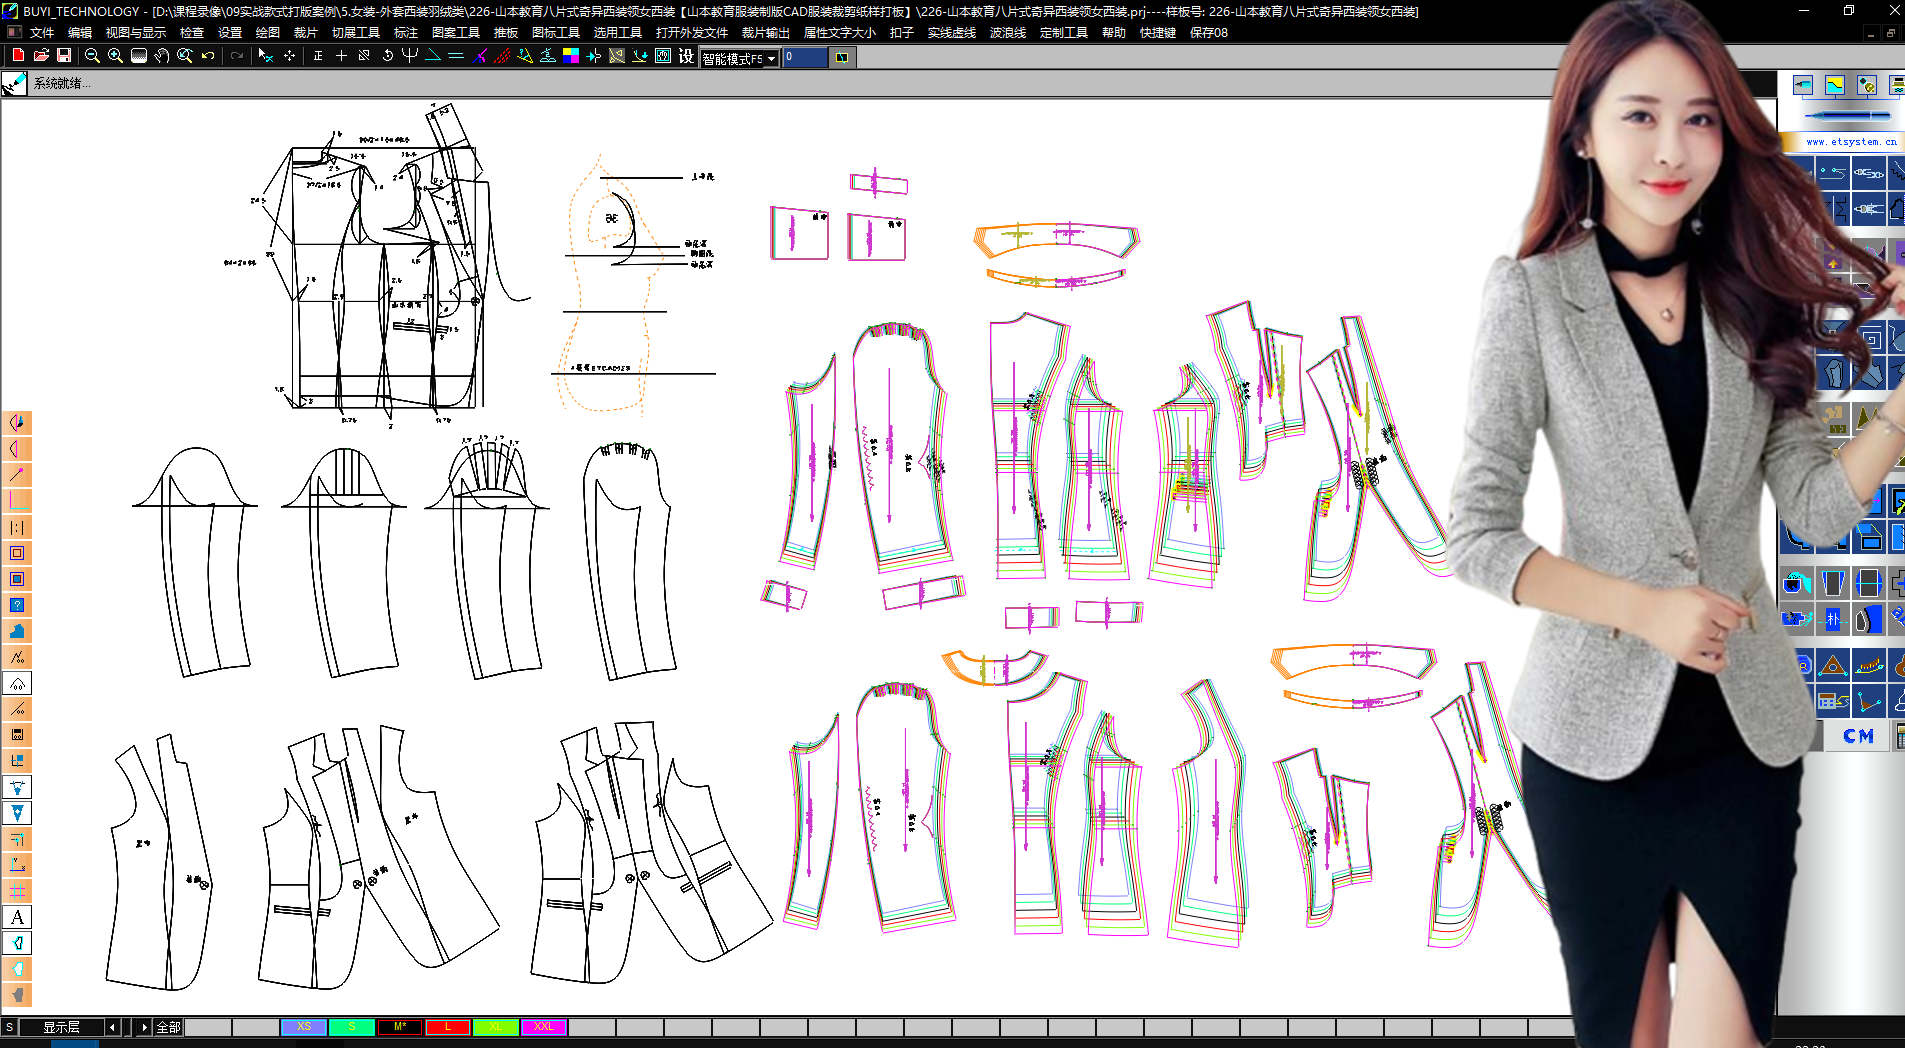The width and height of the screenshot is (1905, 1048).
Task: Click the 全部 button in size bar
Action: [168, 1027]
